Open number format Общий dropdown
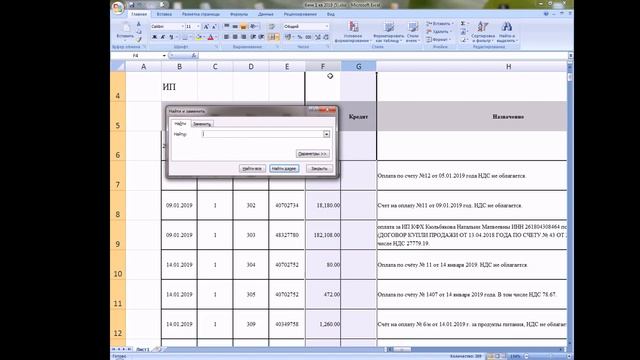Screen dimensions: 640x360 327,27
